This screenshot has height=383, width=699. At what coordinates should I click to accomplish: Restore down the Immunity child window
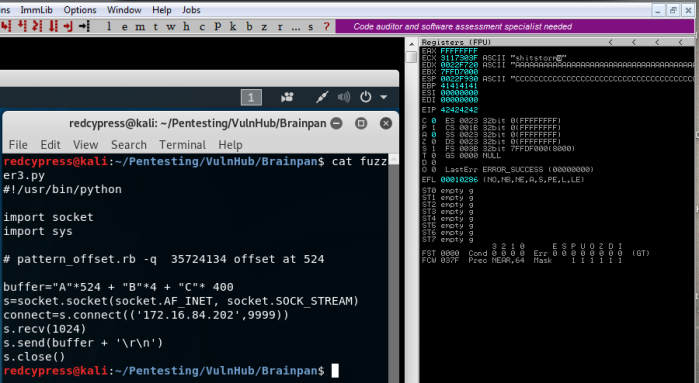673,10
